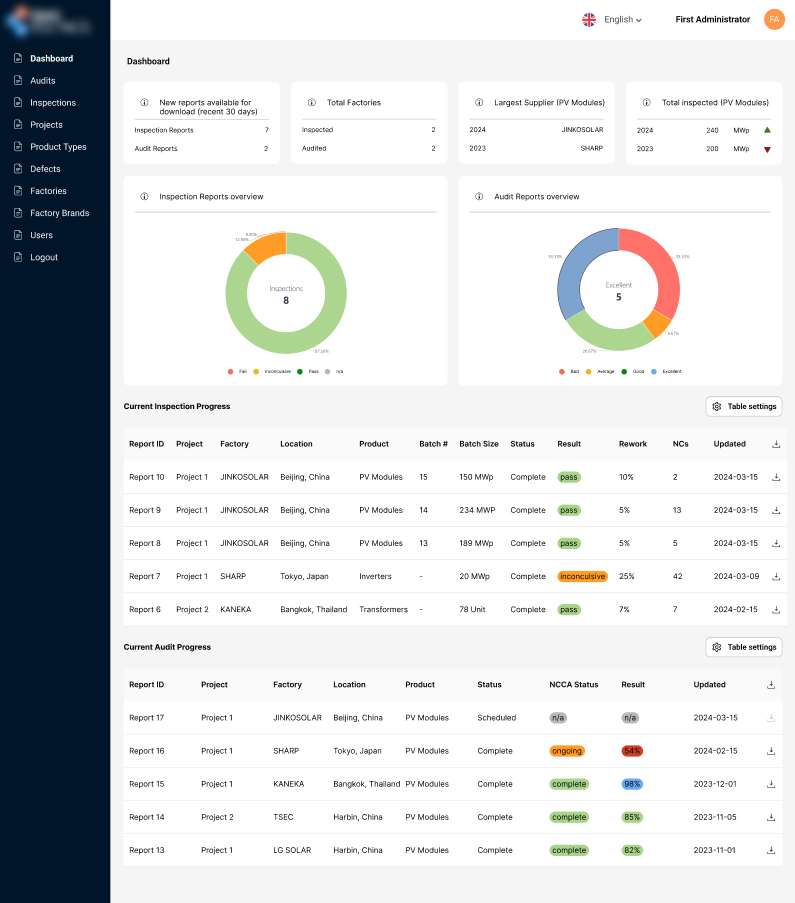Open Audits in the sidebar
This screenshot has height=903, width=795.
(x=43, y=81)
